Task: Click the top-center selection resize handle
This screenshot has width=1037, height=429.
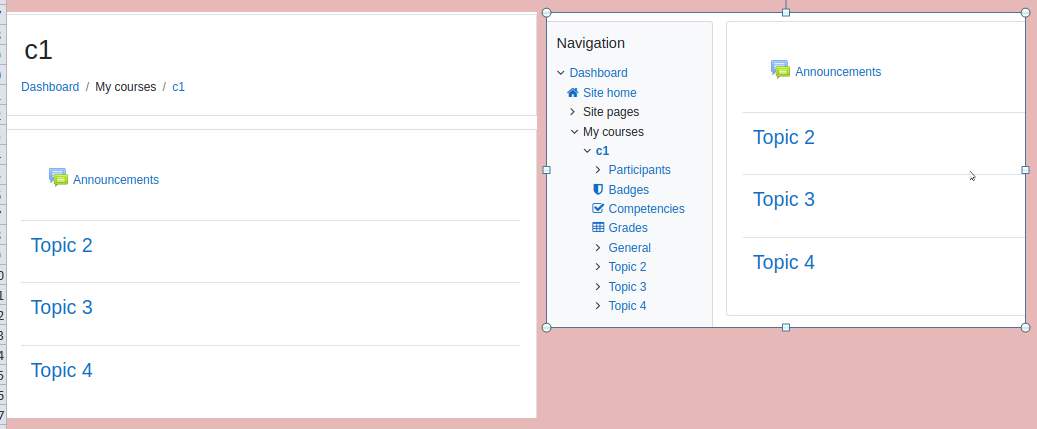Action: click(786, 13)
